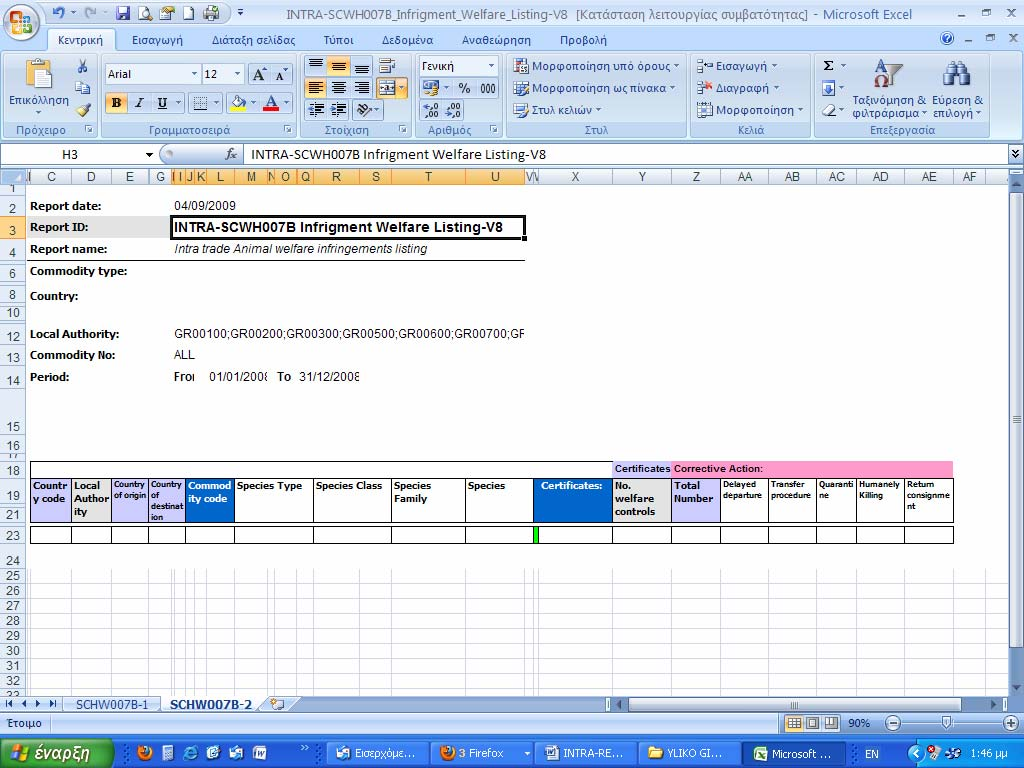Viewport: 1024px width, 768px height.
Task: Click the Decrease Decimal icon
Action: 453,110
